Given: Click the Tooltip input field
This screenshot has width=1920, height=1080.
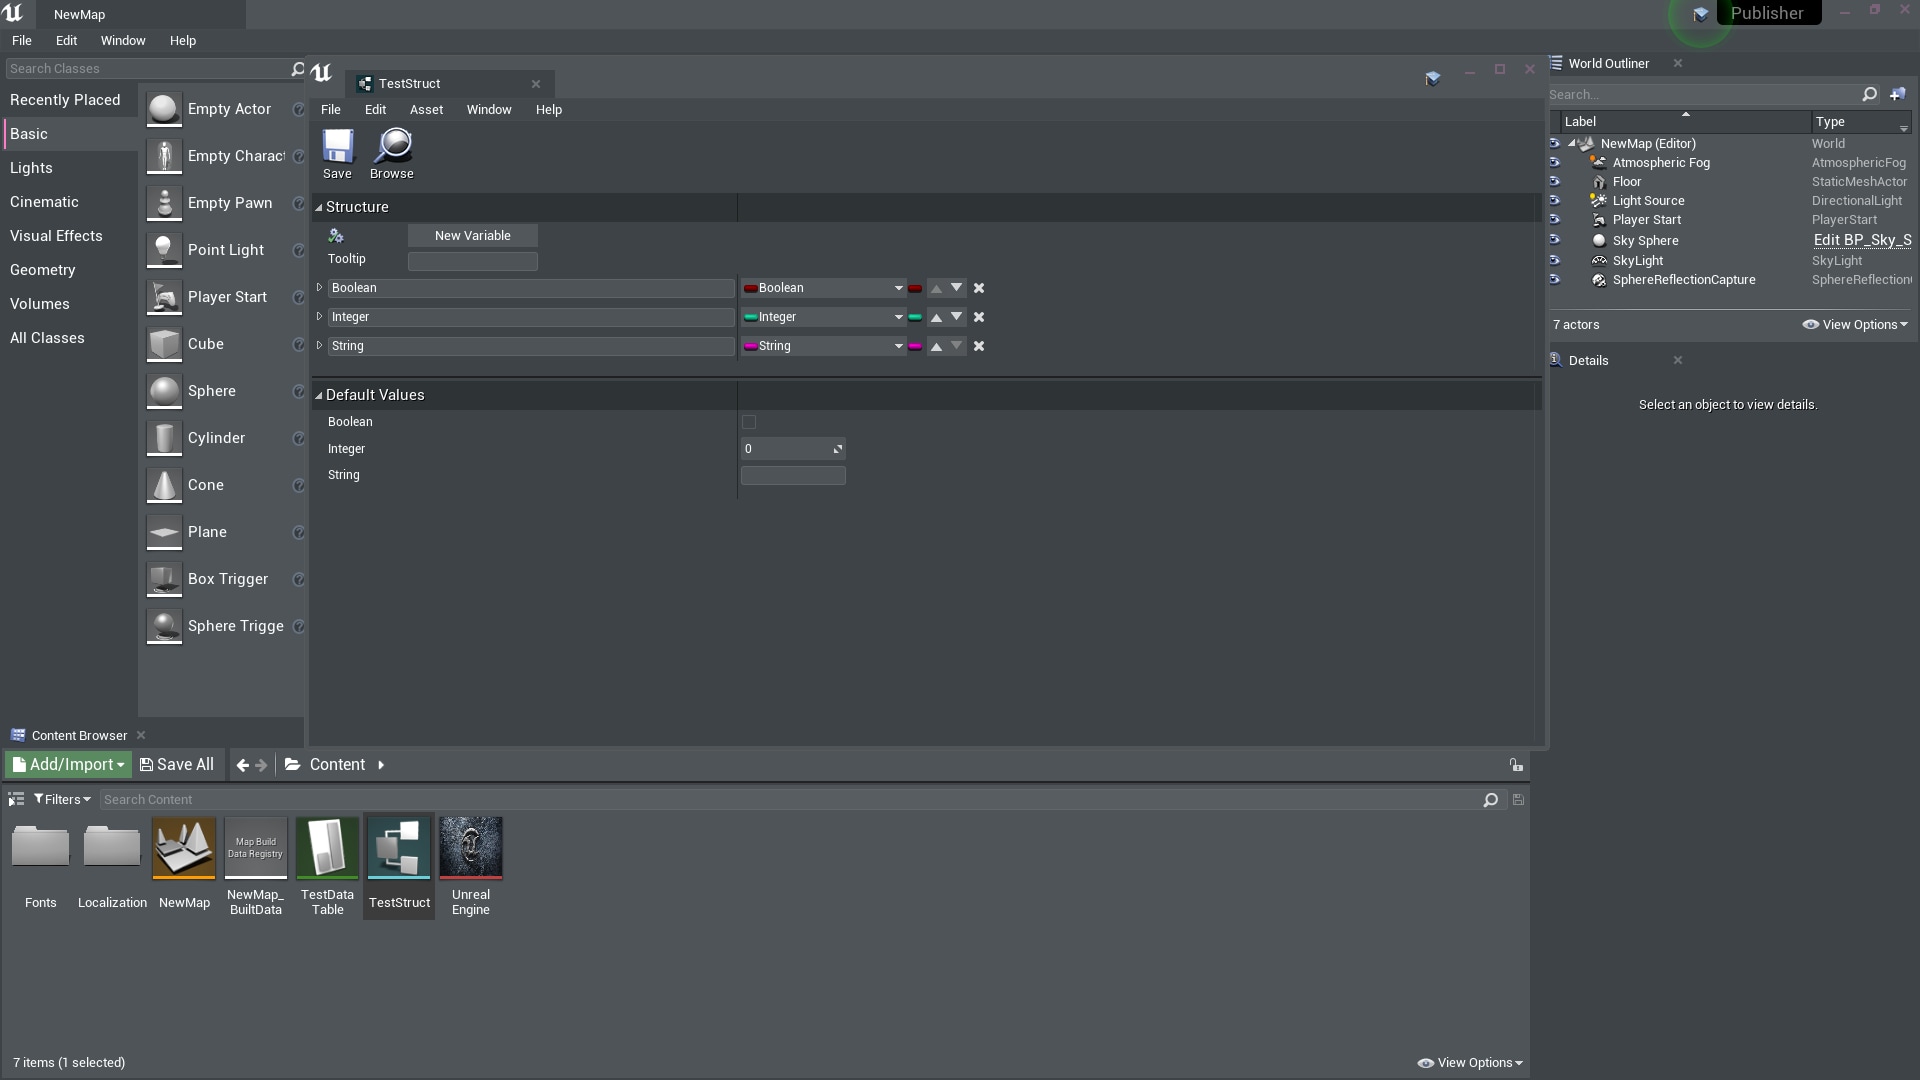Looking at the screenshot, I should 473,260.
